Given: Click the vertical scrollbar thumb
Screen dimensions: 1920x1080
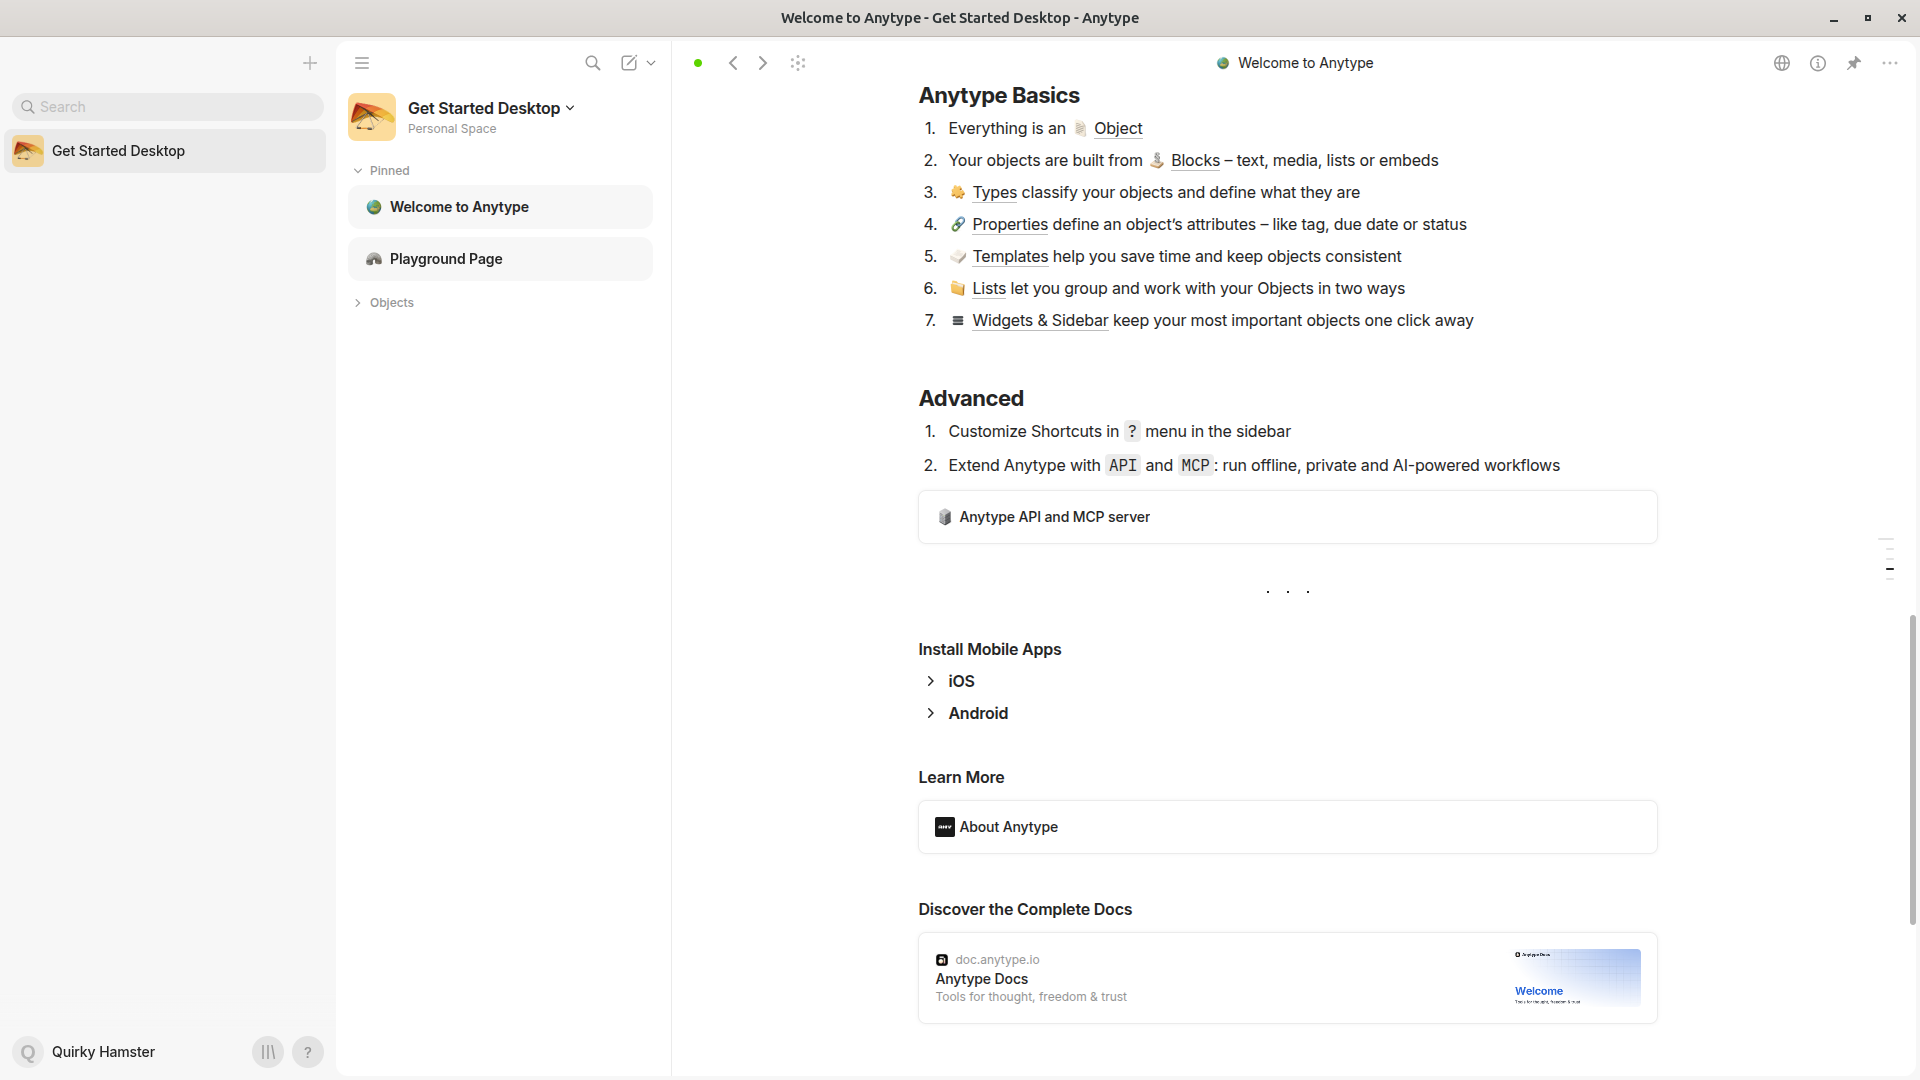Looking at the screenshot, I should pos(1913,770).
